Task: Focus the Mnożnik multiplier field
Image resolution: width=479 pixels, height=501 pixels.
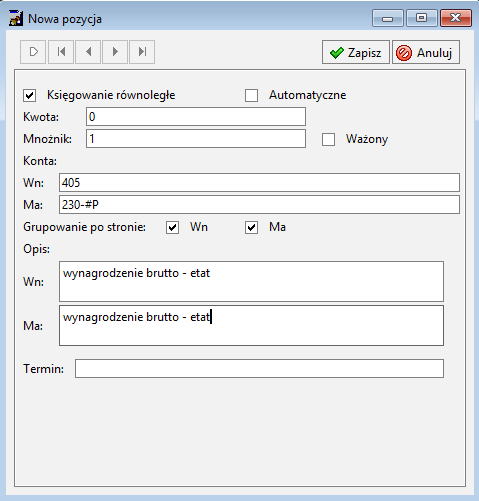Action: pos(196,139)
